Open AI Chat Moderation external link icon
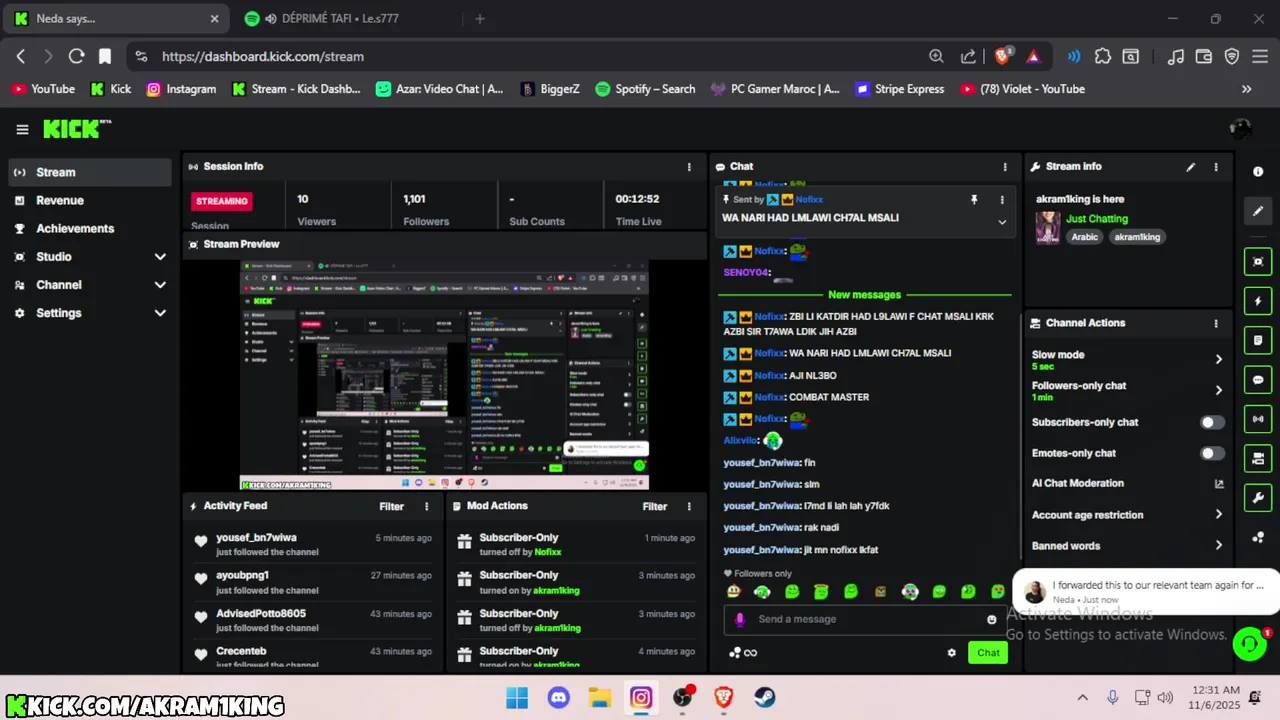 (1219, 484)
